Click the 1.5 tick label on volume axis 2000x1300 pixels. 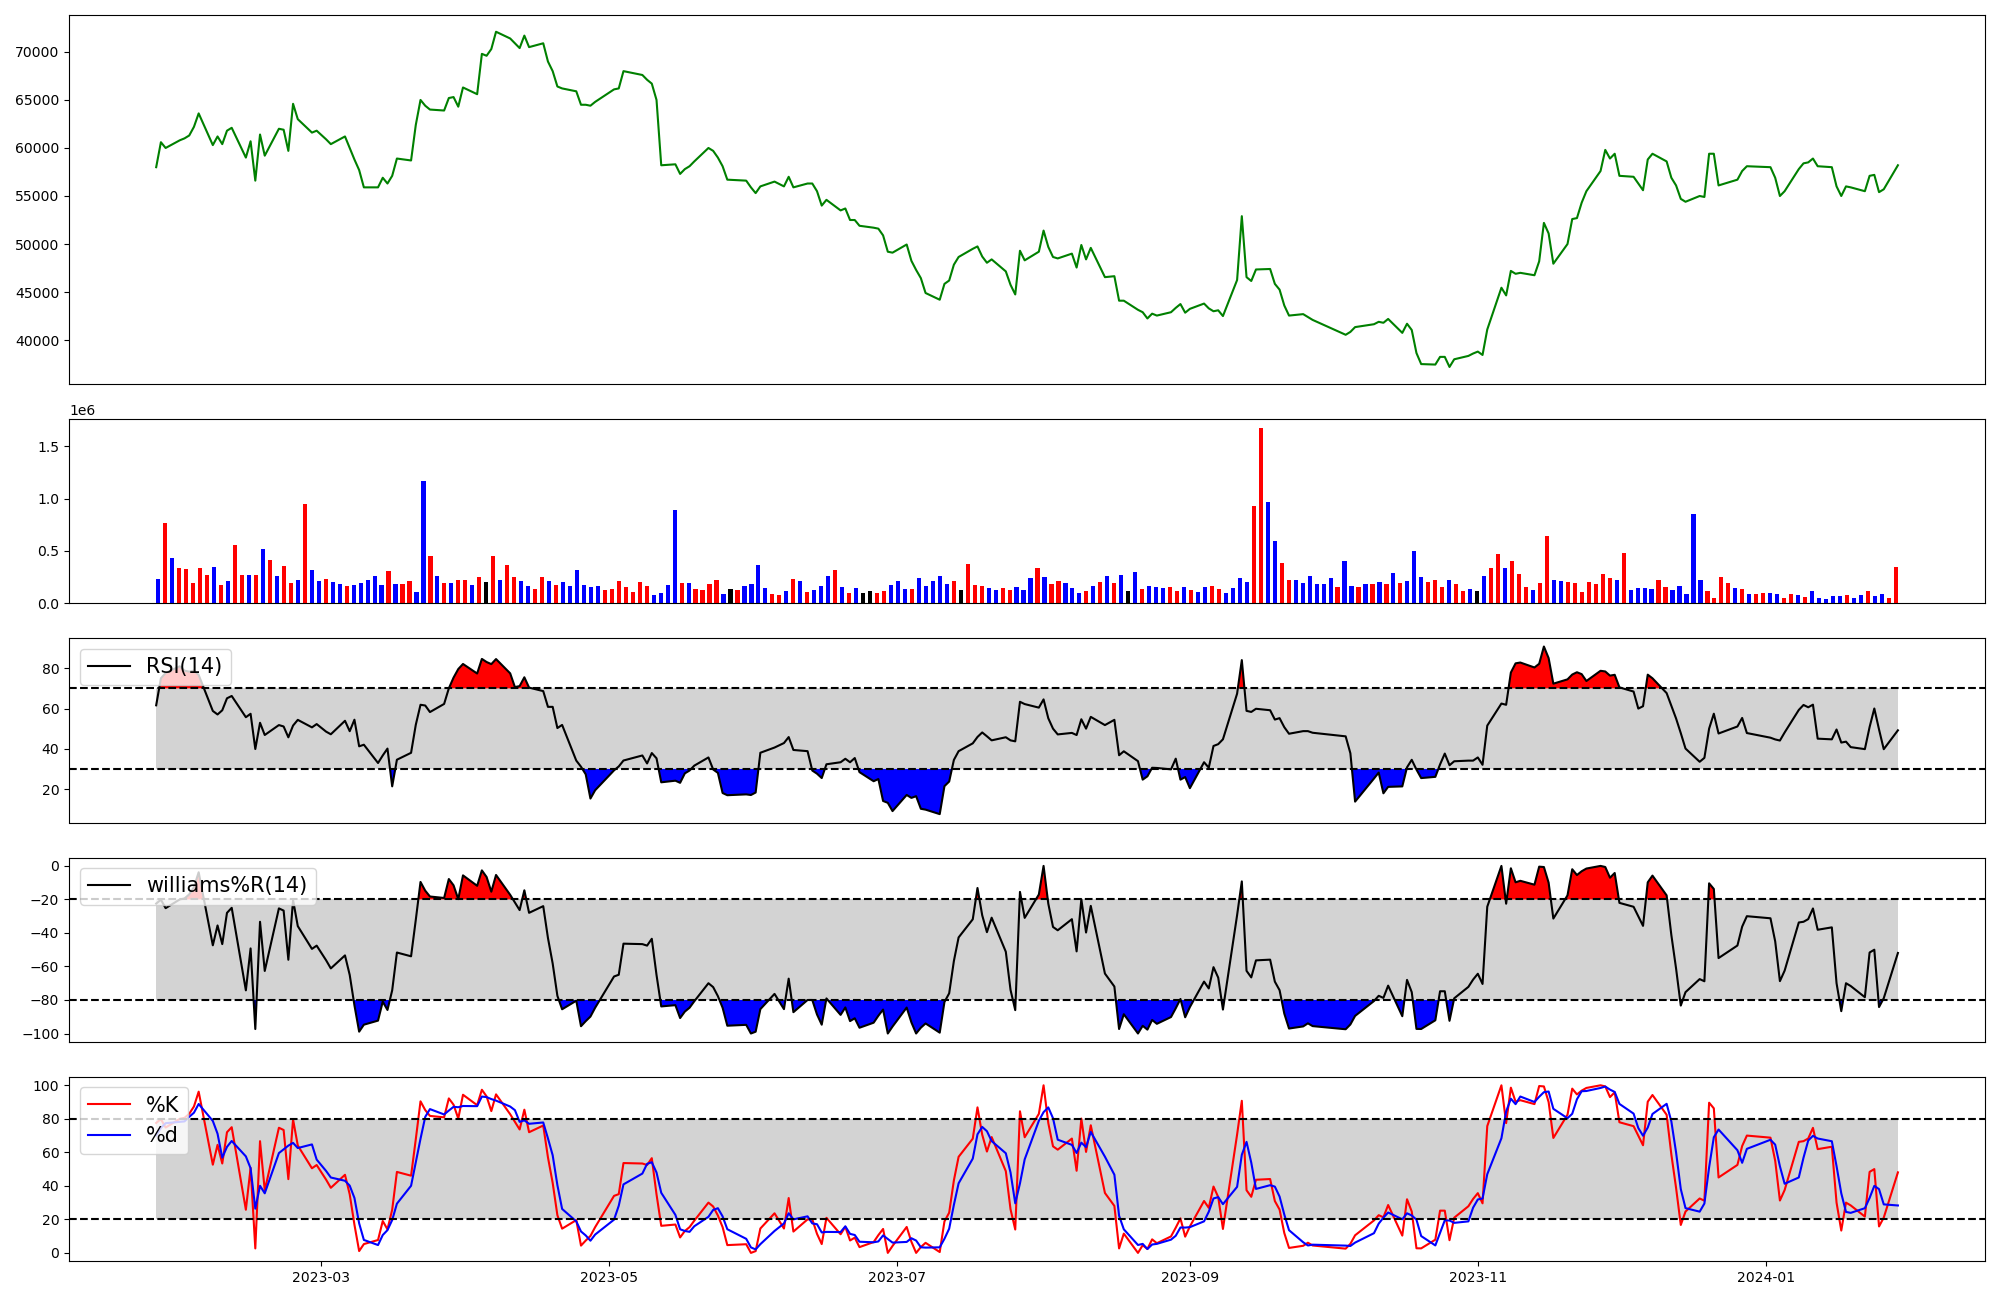[49, 447]
